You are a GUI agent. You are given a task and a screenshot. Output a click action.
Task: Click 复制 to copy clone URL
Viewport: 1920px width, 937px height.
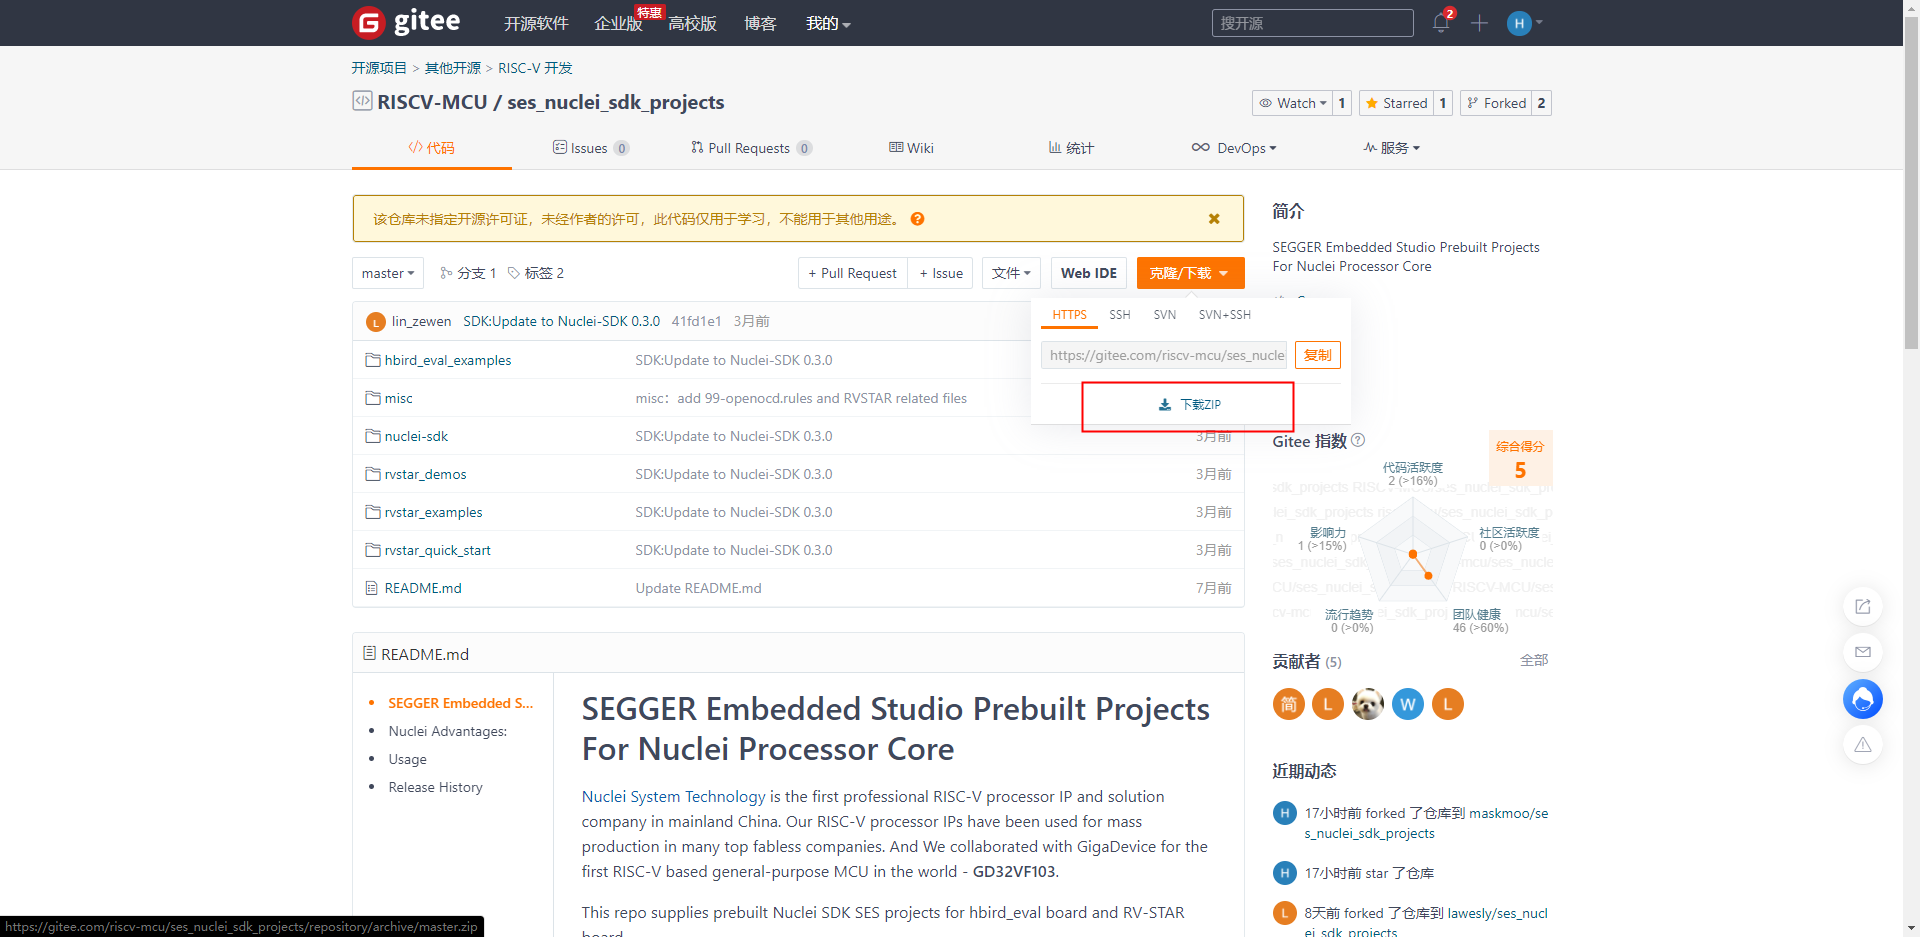tap(1317, 355)
